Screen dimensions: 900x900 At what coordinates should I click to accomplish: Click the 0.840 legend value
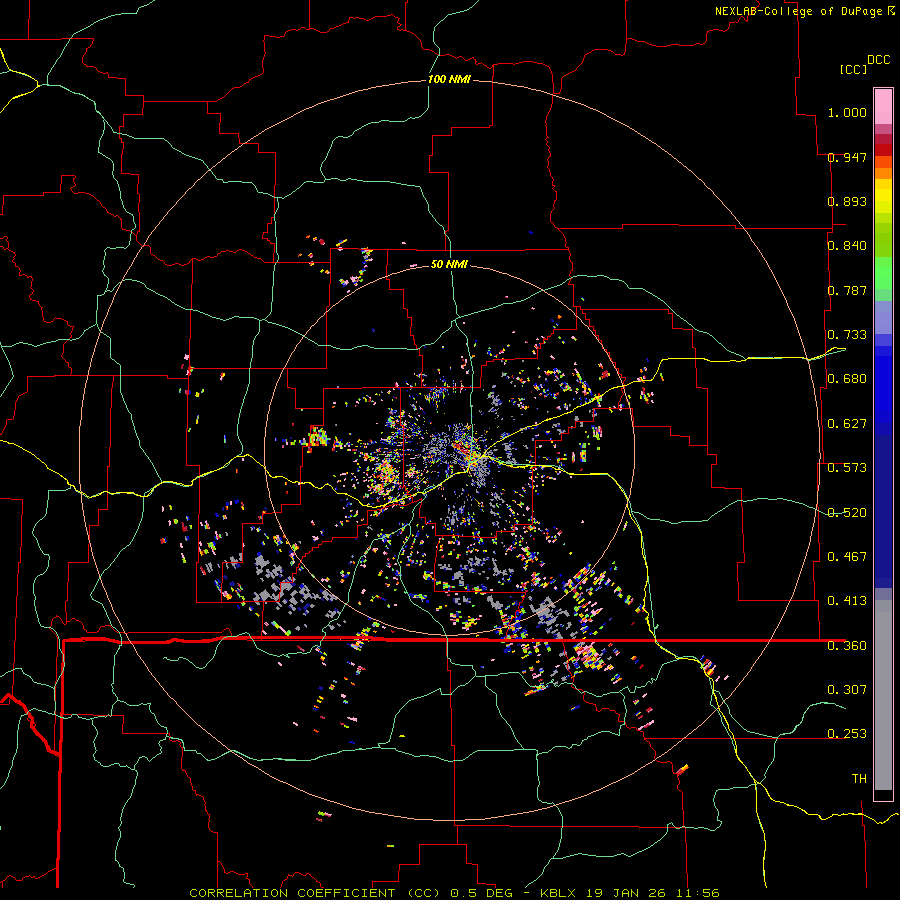pos(847,246)
